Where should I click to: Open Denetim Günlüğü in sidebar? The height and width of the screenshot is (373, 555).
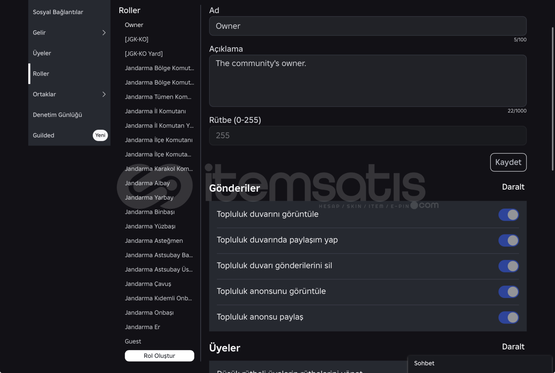[57, 115]
